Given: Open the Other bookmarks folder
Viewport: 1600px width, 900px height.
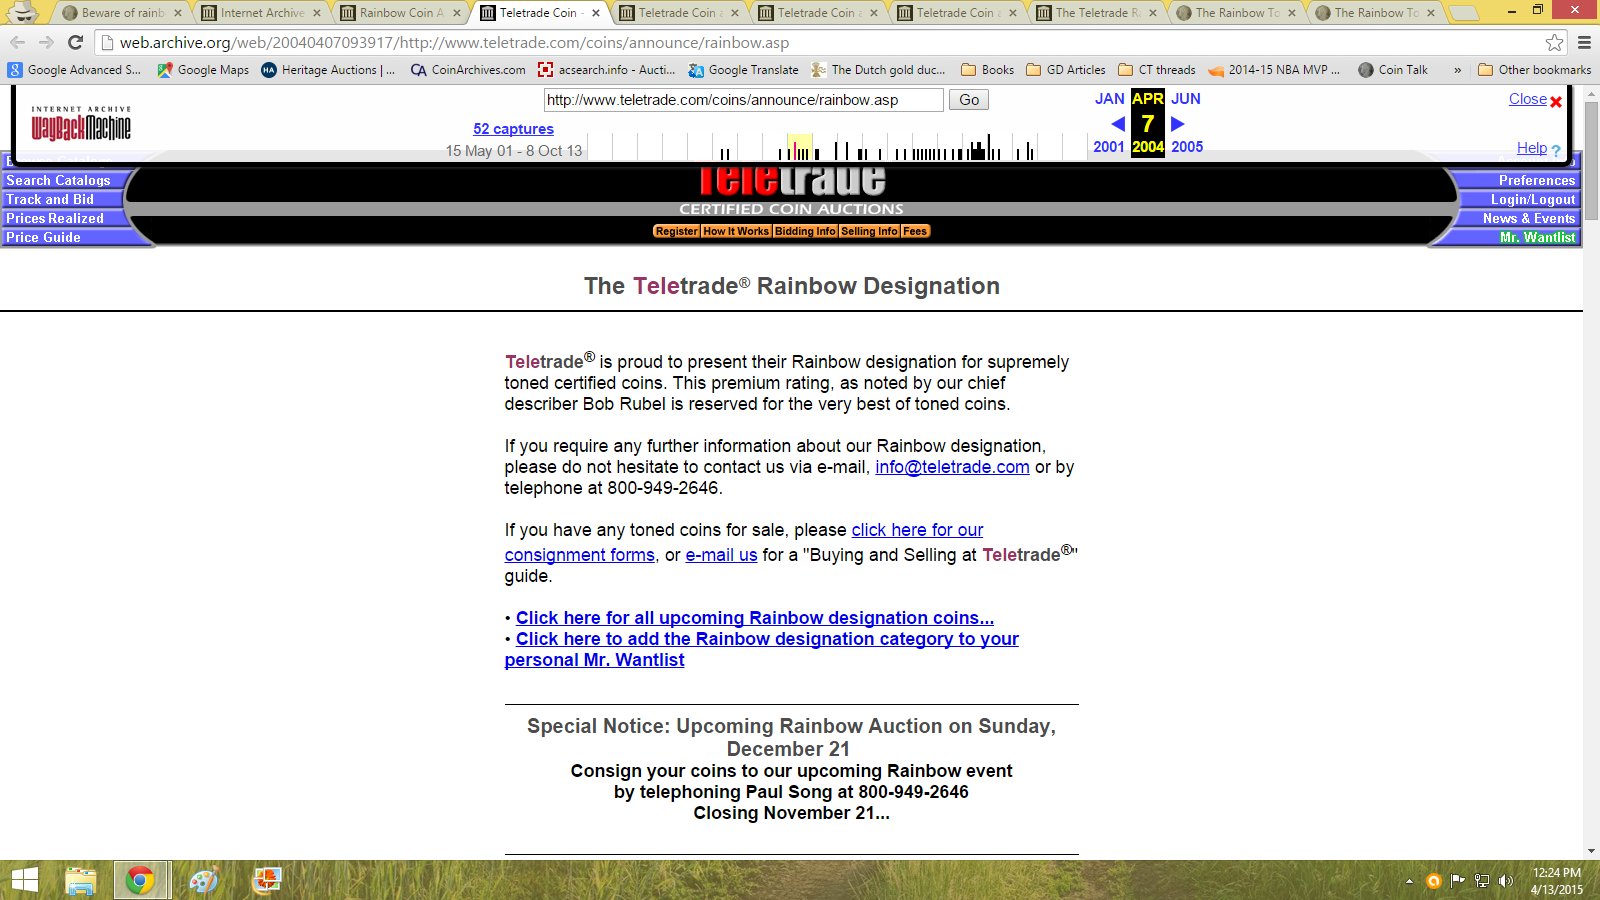Looking at the screenshot, I should point(1534,70).
